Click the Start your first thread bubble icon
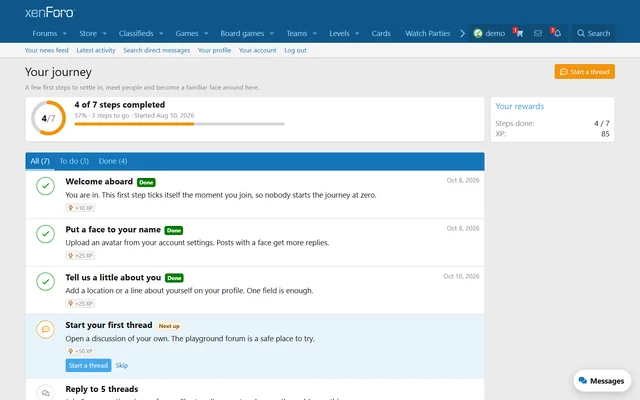Screen dimensions: 640x400 coord(45,329)
